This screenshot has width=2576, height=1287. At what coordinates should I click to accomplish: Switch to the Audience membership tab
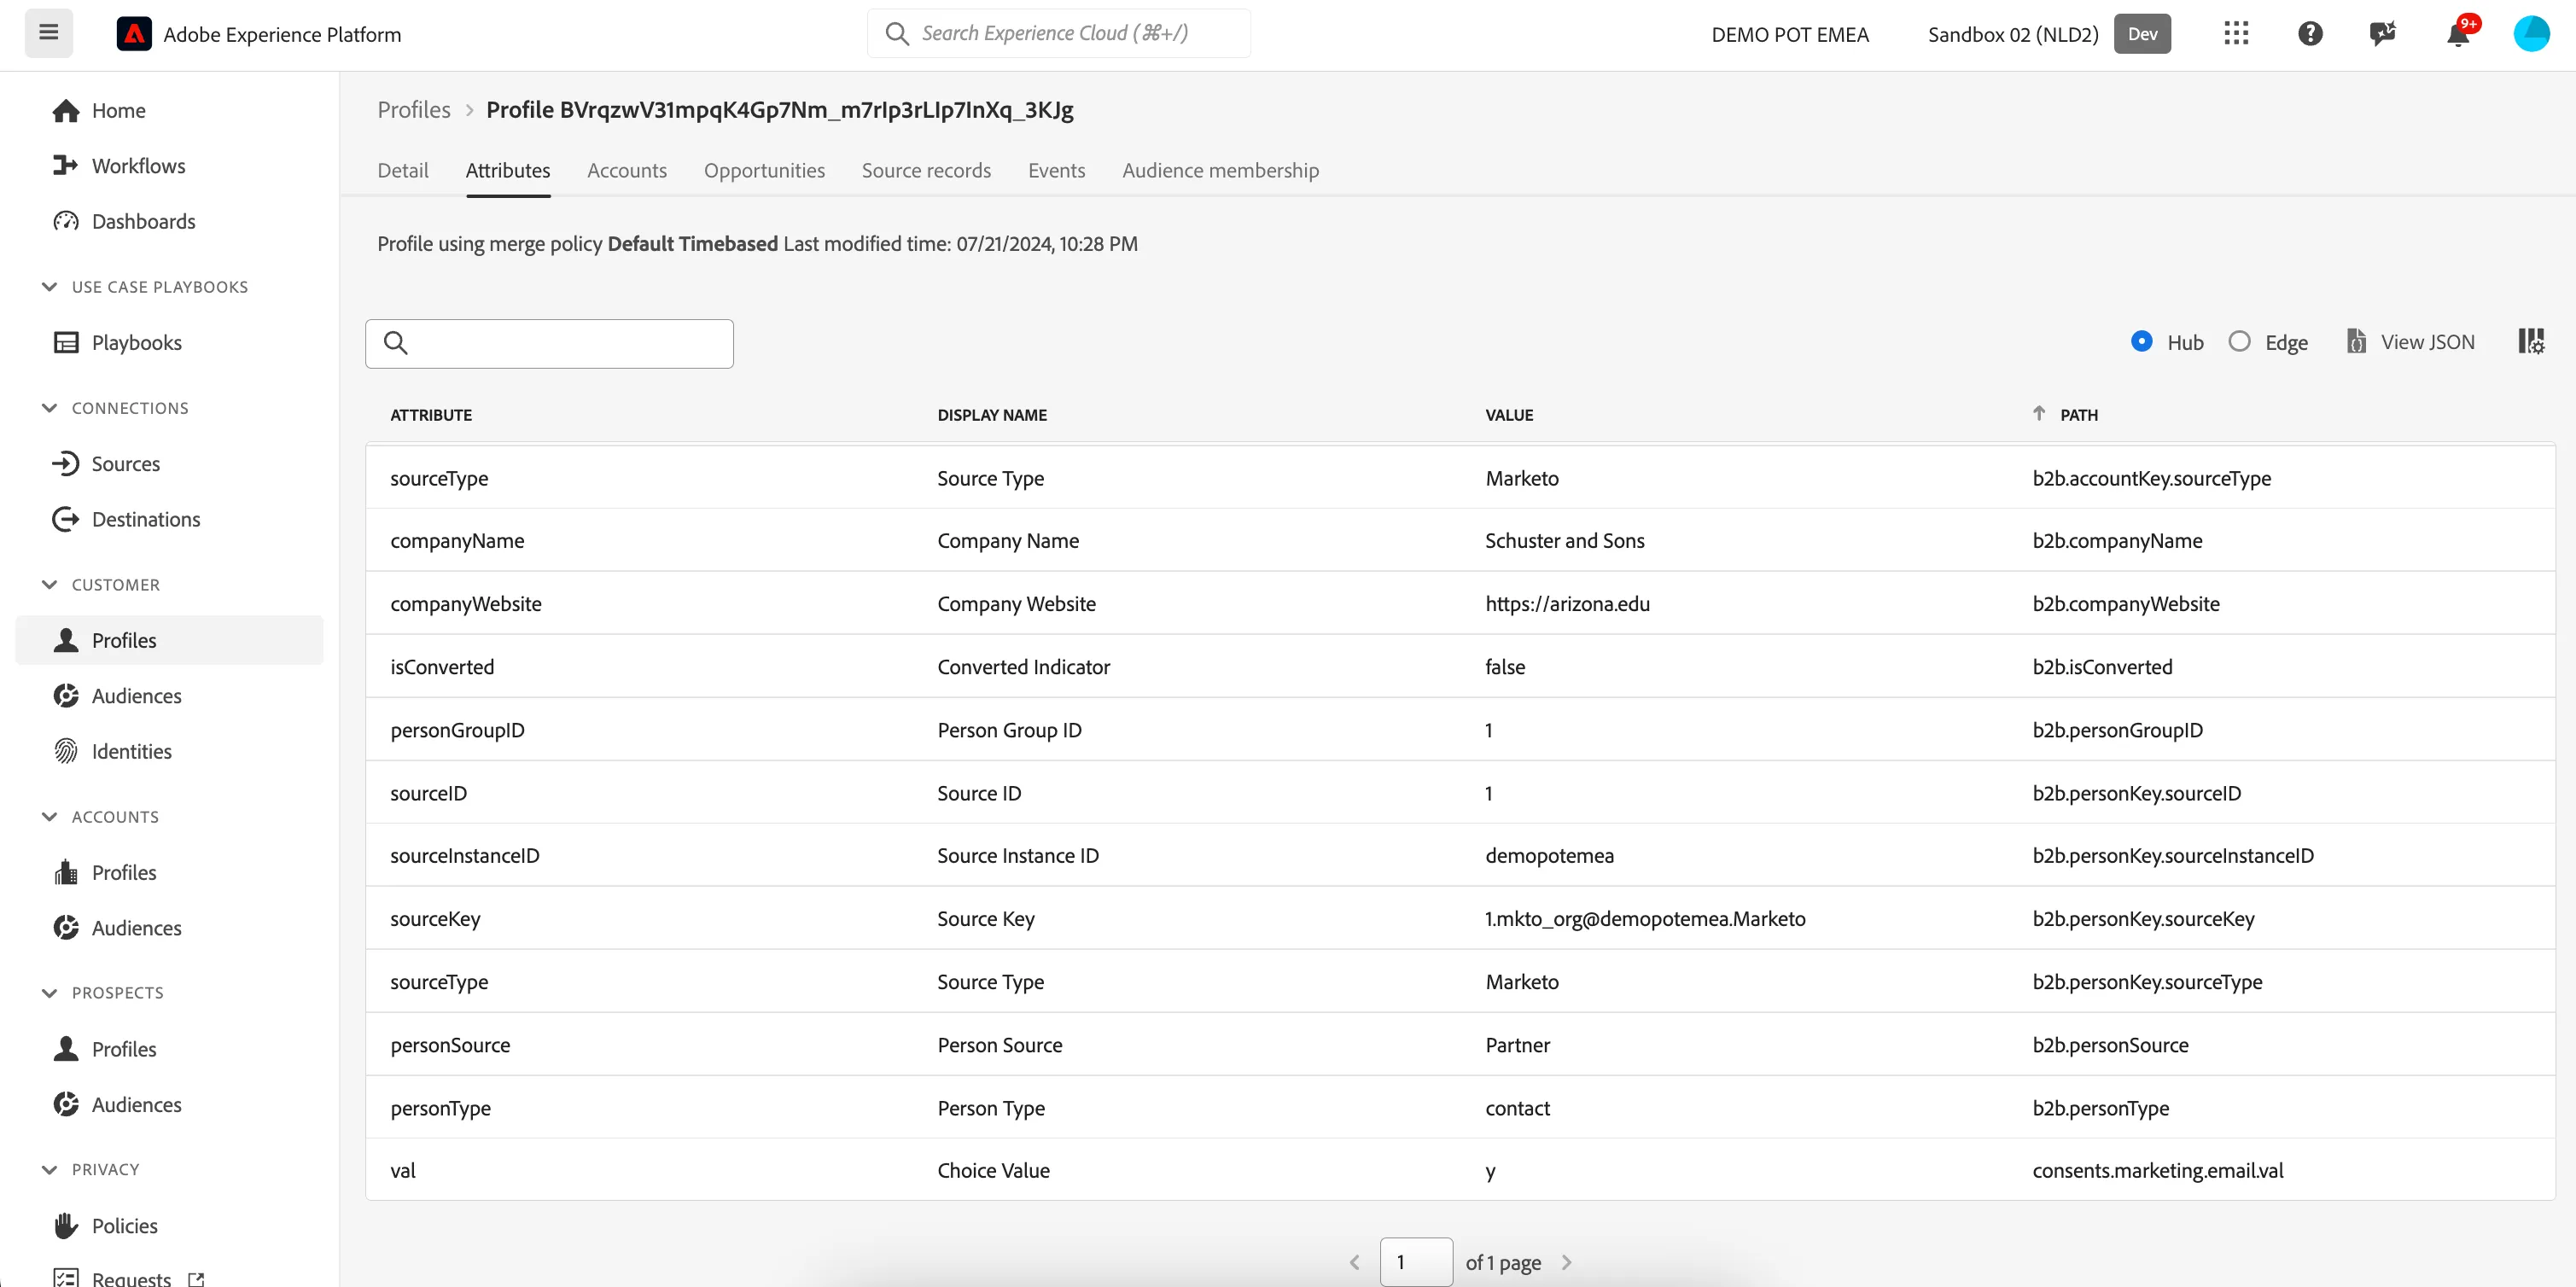[x=1220, y=170]
